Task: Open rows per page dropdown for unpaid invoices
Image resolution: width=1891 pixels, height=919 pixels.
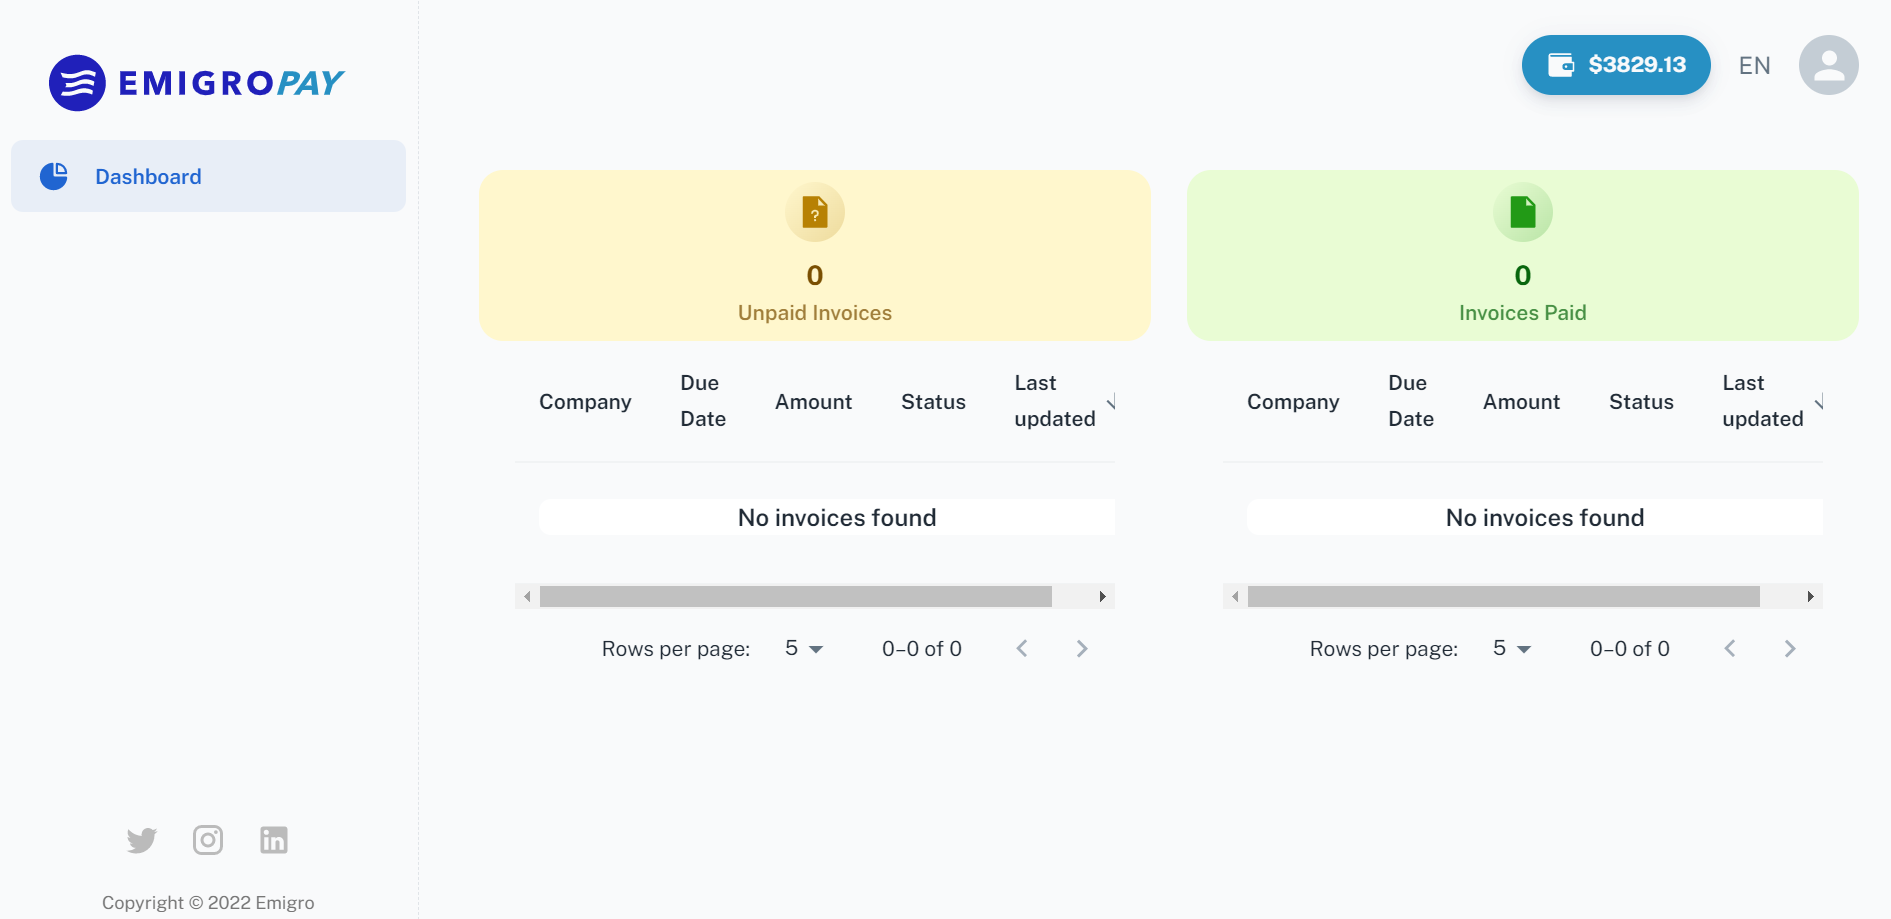Action: pyautogui.click(x=804, y=649)
